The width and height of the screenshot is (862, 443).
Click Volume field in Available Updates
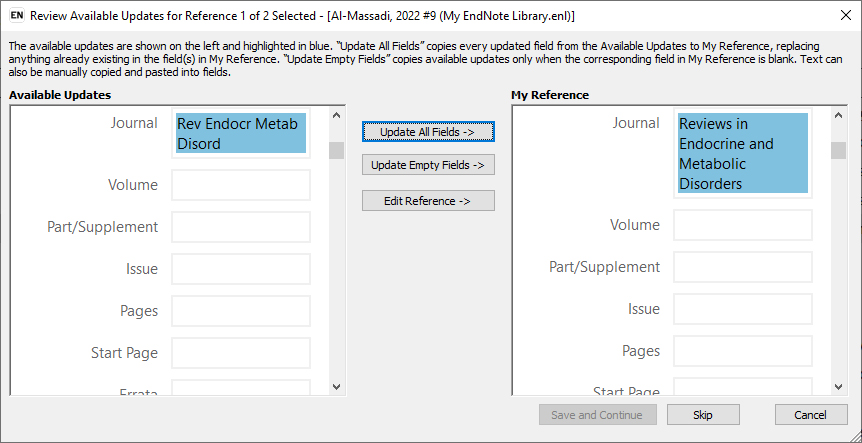[241, 185]
